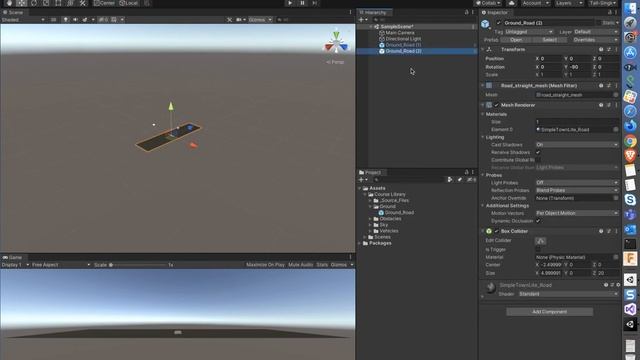Expand the _Source_Files folder
The height and width of the screenshot is (360, 640).
point(371,200)
